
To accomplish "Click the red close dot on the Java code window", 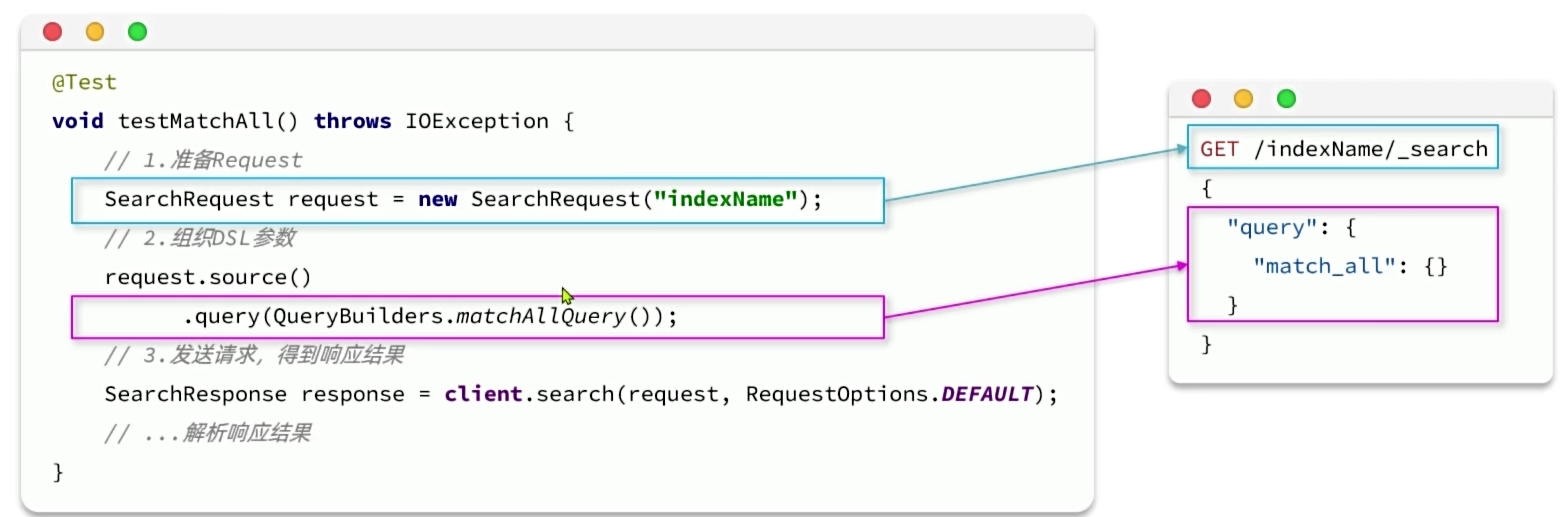I will point(53,32).
